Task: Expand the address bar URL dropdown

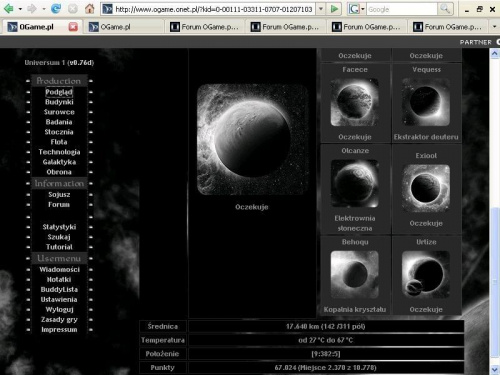Action: tap(321, 9)
